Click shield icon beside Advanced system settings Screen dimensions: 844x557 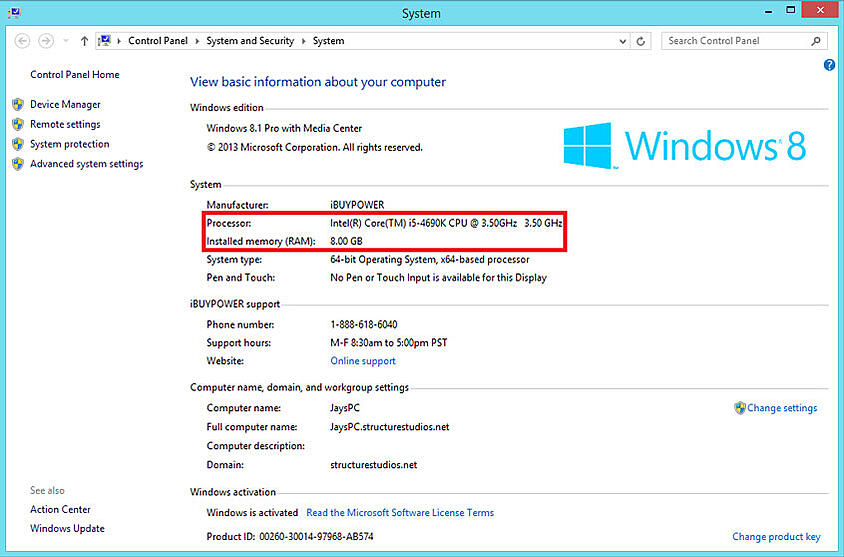coord(18,164)
